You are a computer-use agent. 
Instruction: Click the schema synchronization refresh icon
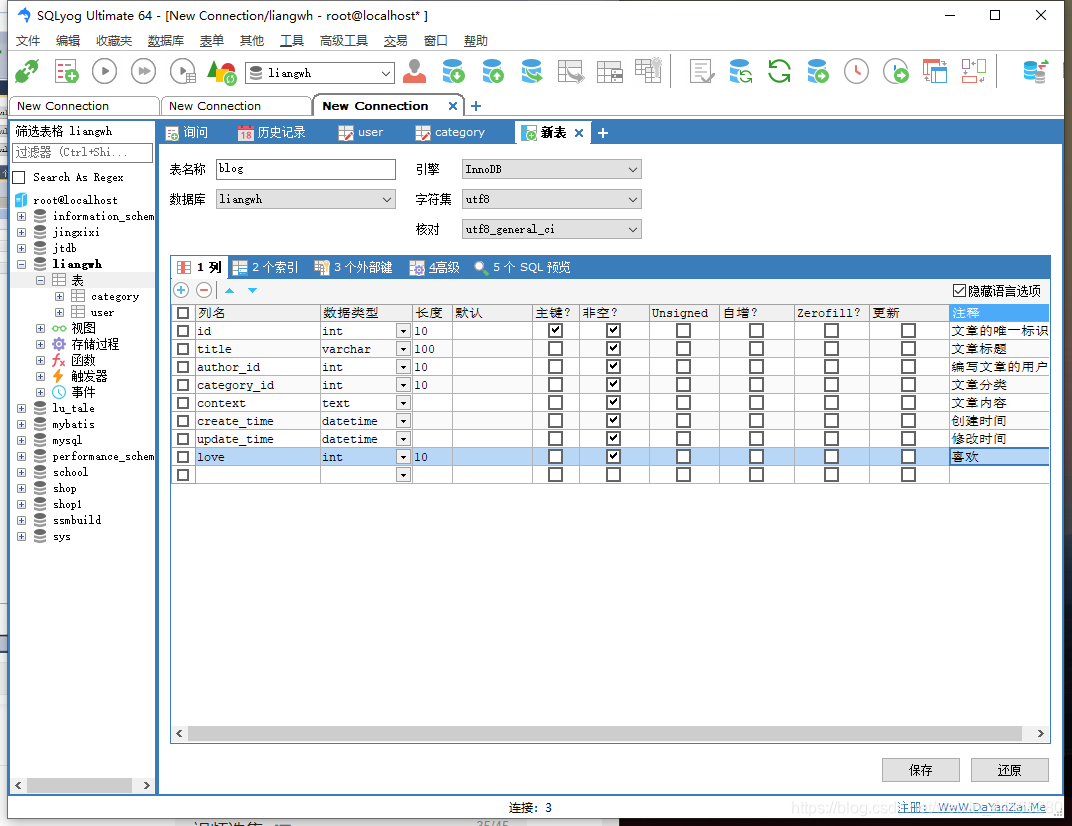coord(779,71)
